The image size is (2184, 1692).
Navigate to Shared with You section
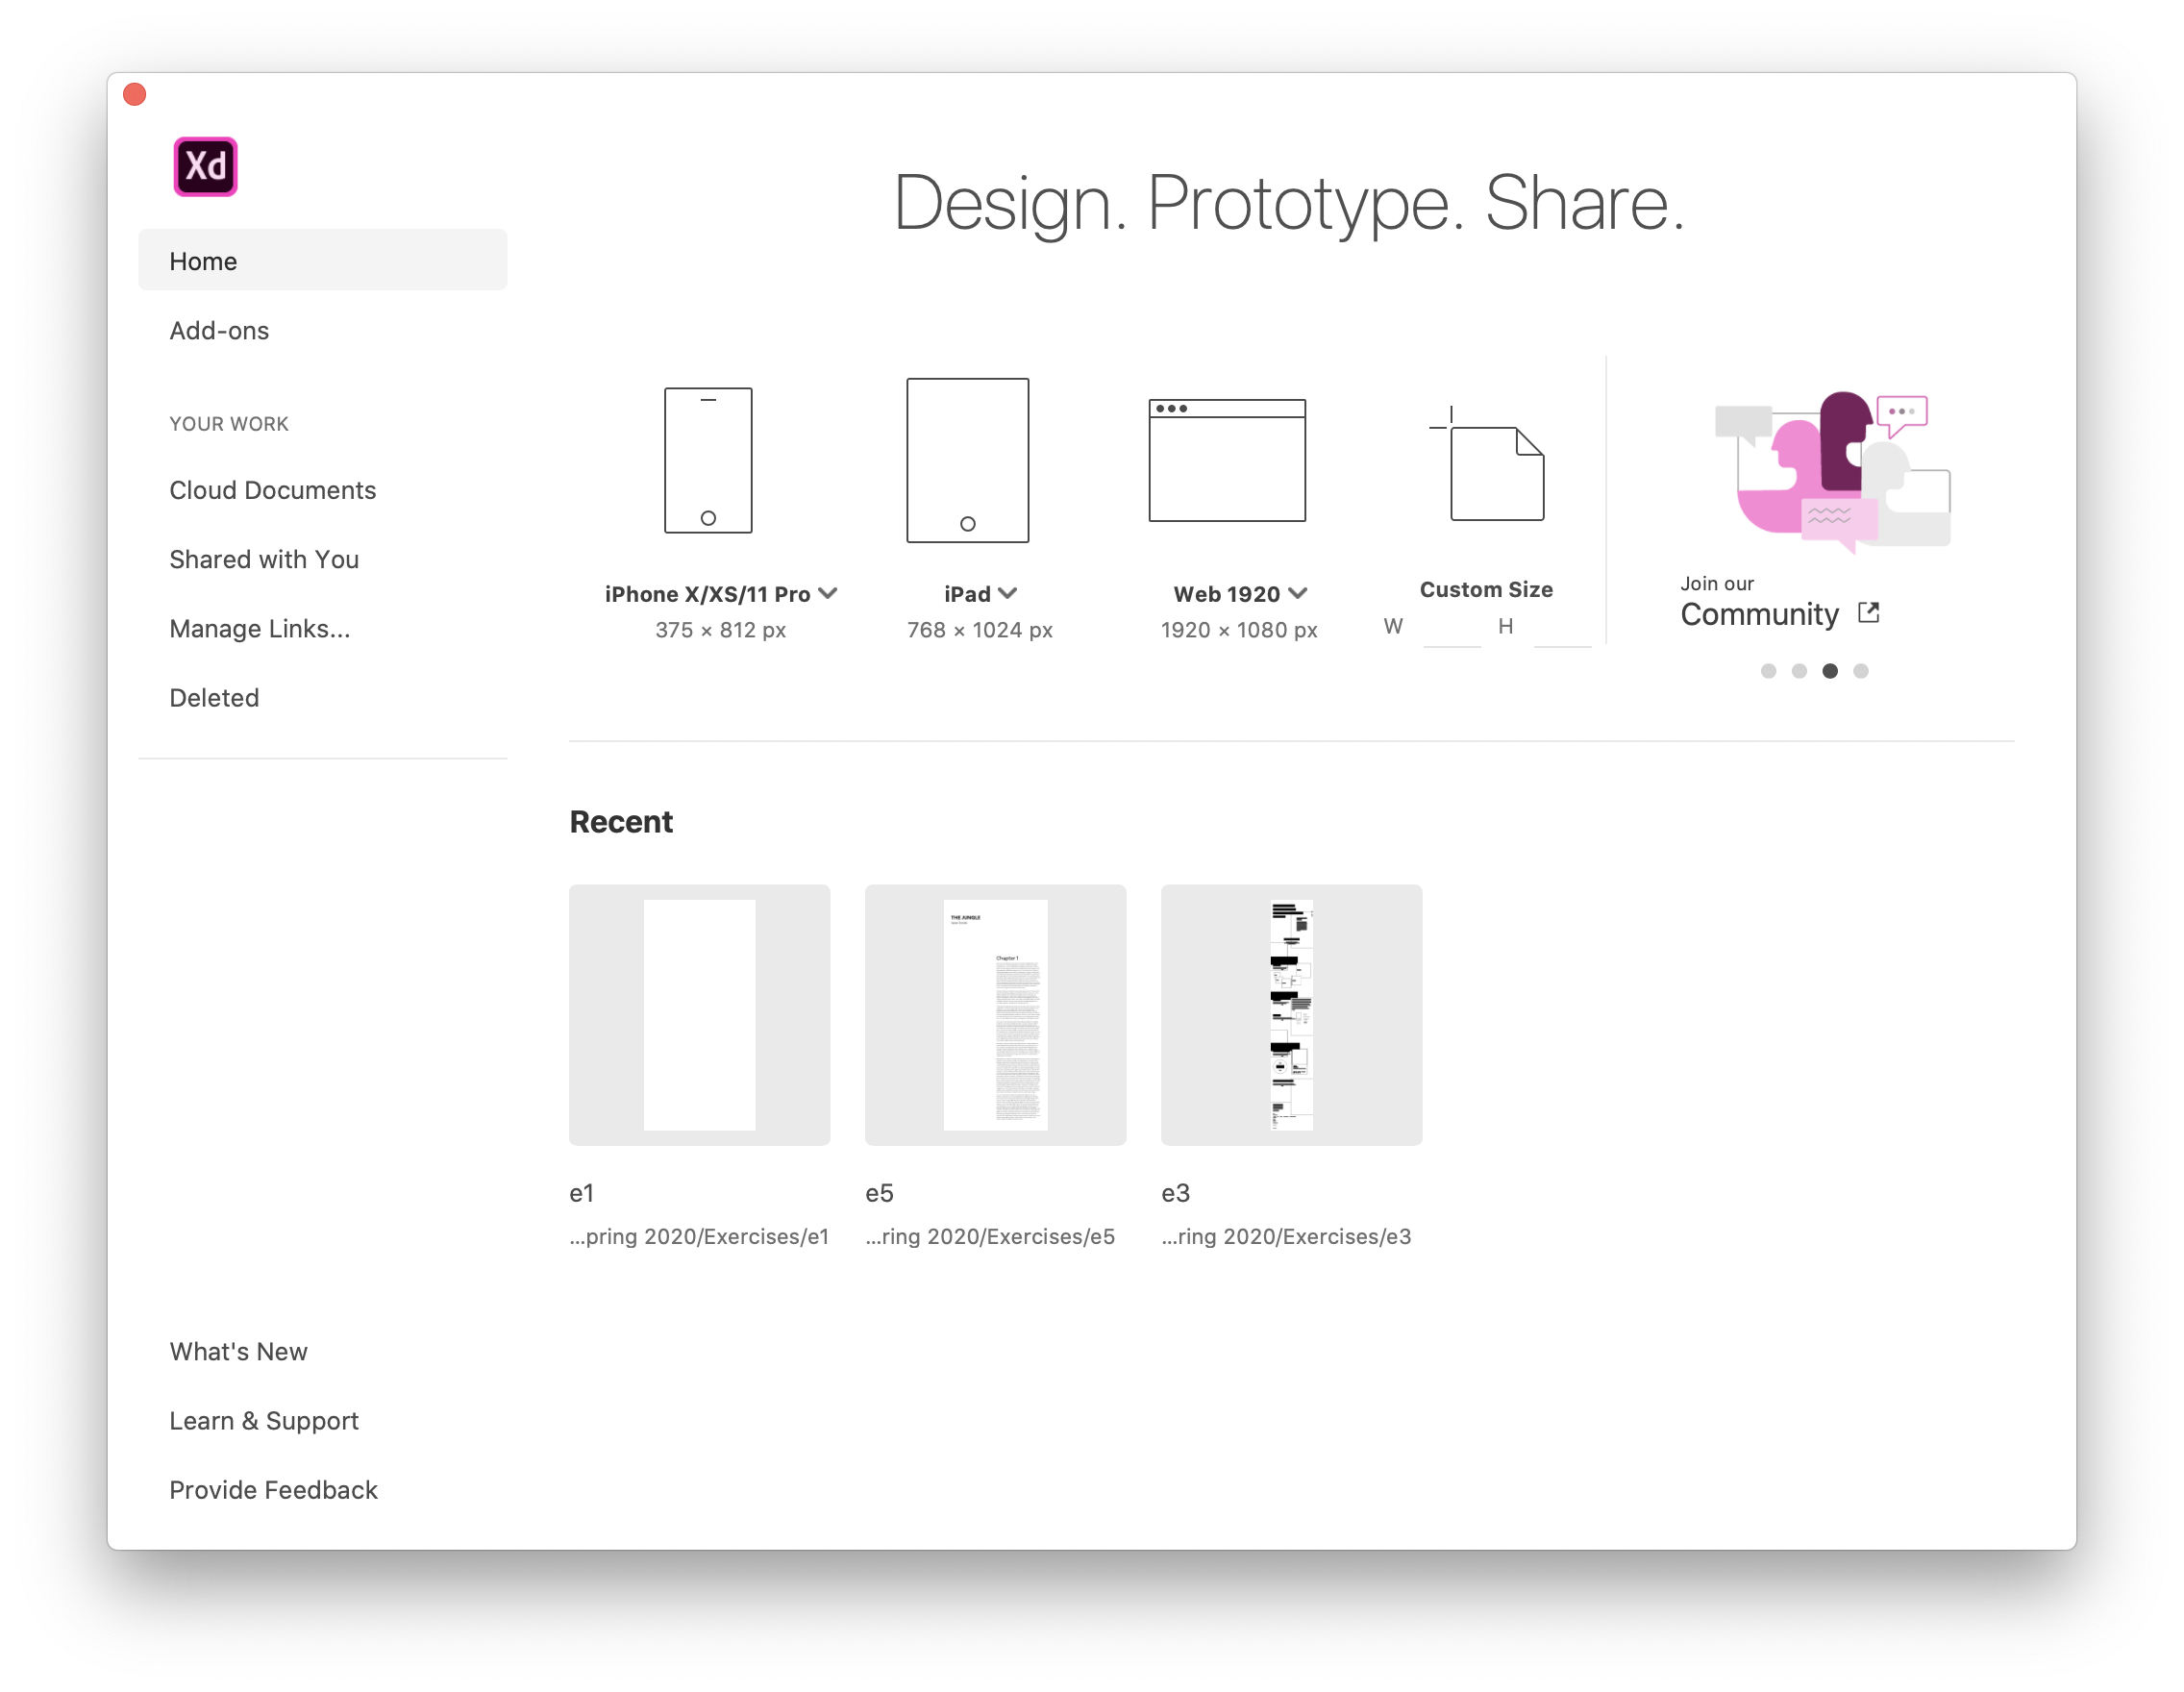(x=262, y=559)
